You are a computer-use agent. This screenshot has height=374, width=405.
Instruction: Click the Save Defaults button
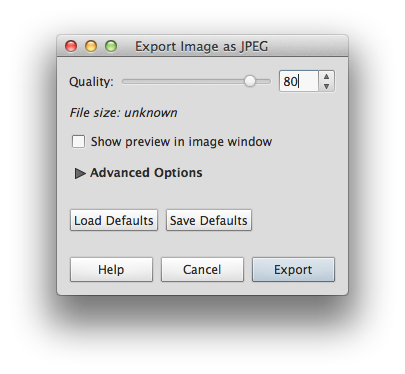pos(209,220)
